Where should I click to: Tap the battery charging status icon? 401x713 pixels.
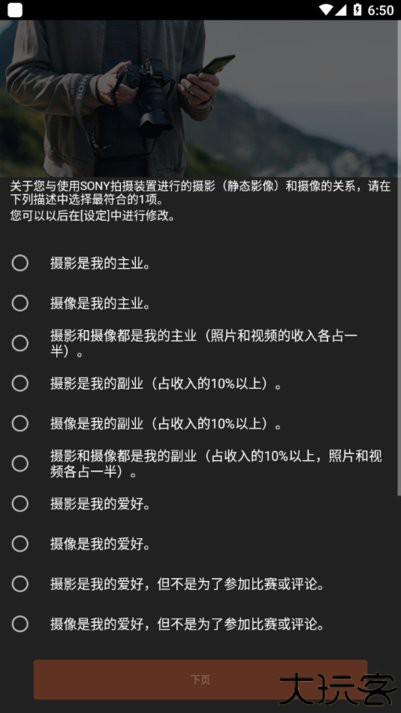357,10
